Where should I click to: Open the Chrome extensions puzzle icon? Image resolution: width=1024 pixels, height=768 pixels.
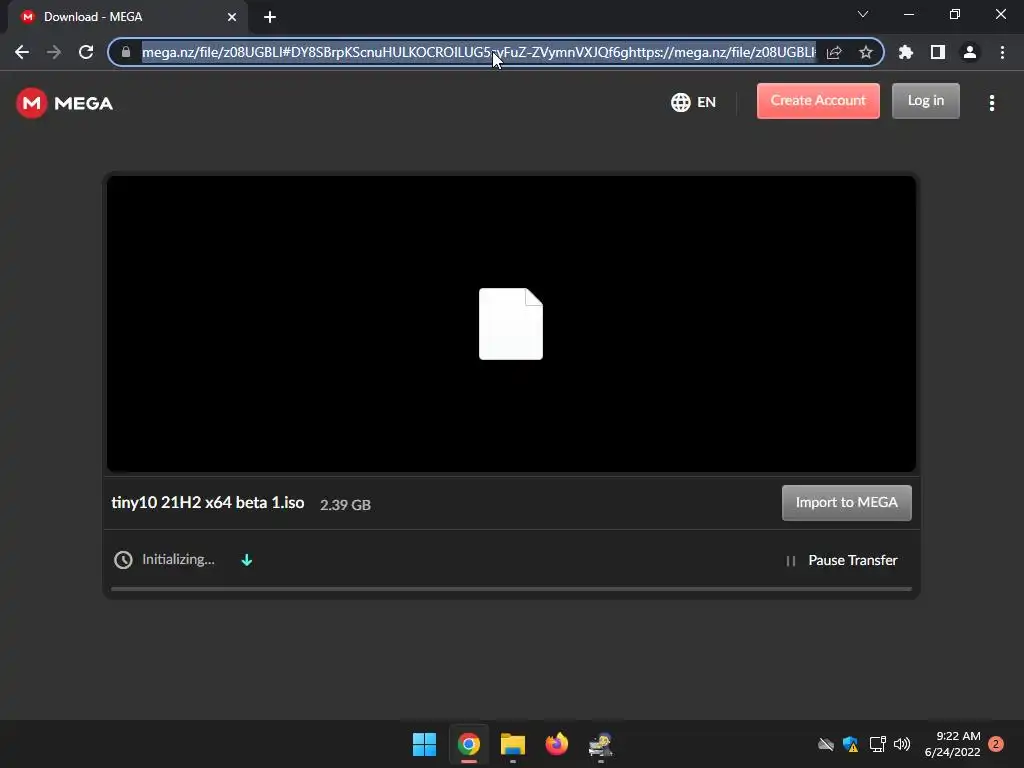click(x=906, y=52)
